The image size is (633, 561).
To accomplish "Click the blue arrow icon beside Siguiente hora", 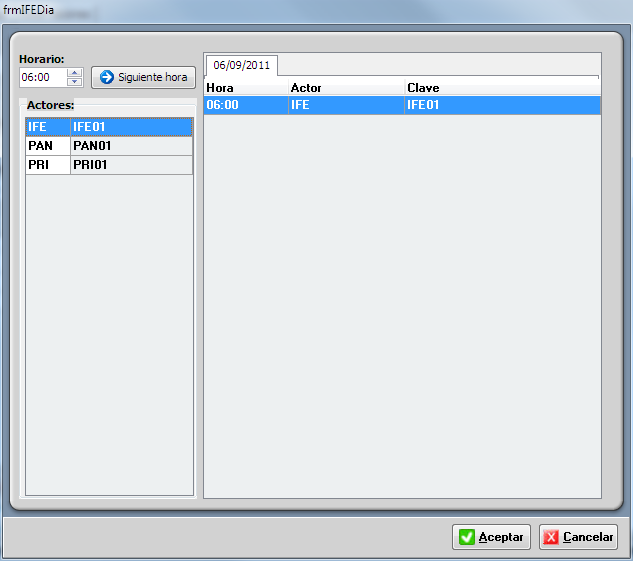I will tap(107, 77).
